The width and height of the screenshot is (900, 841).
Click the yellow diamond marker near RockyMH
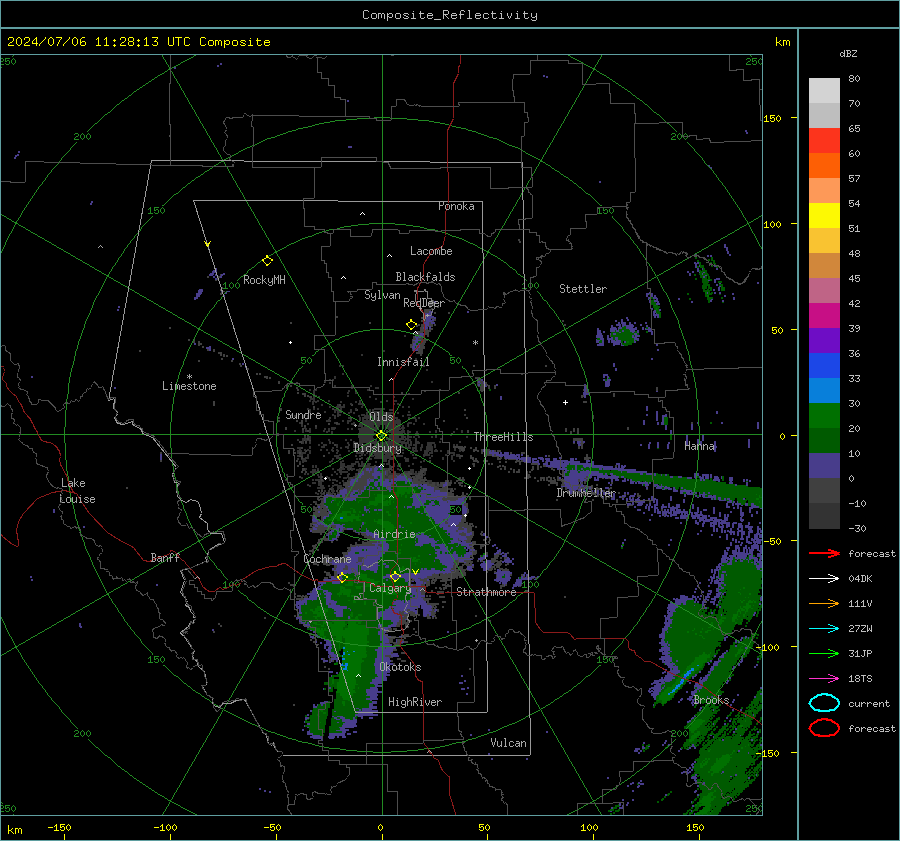click(x=267, y=261)
